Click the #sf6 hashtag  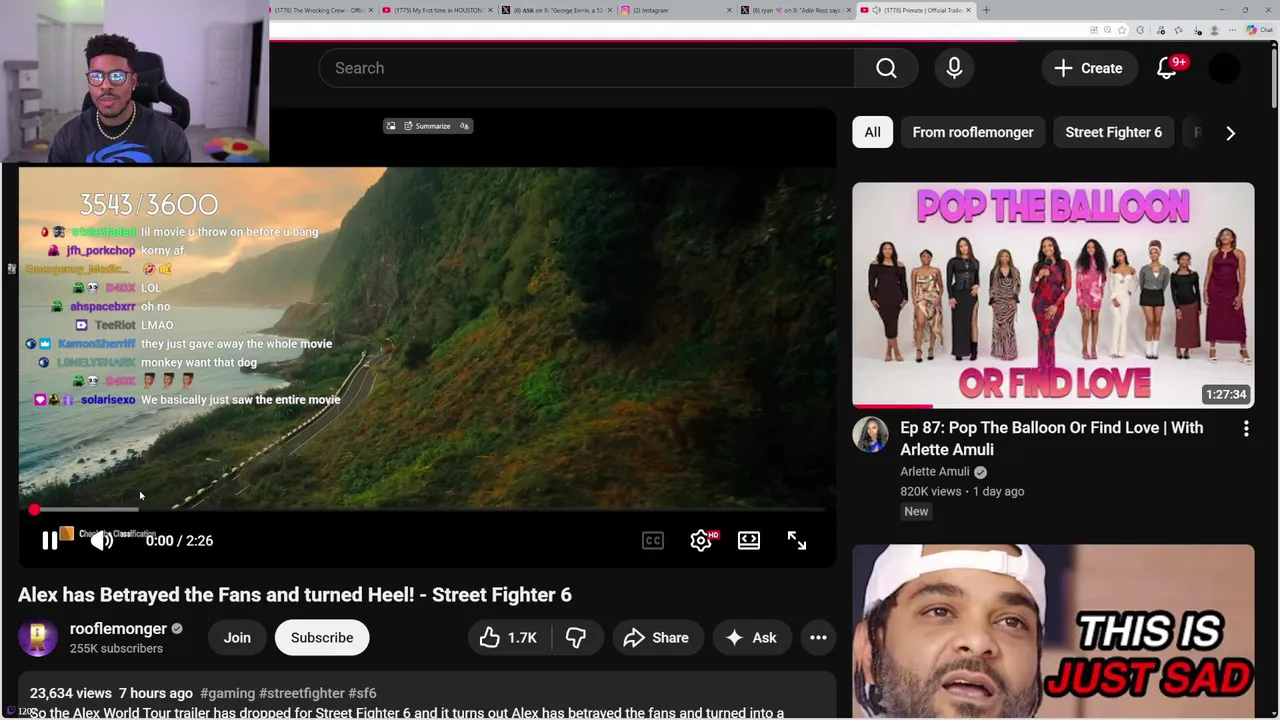[x=363, y=693]
